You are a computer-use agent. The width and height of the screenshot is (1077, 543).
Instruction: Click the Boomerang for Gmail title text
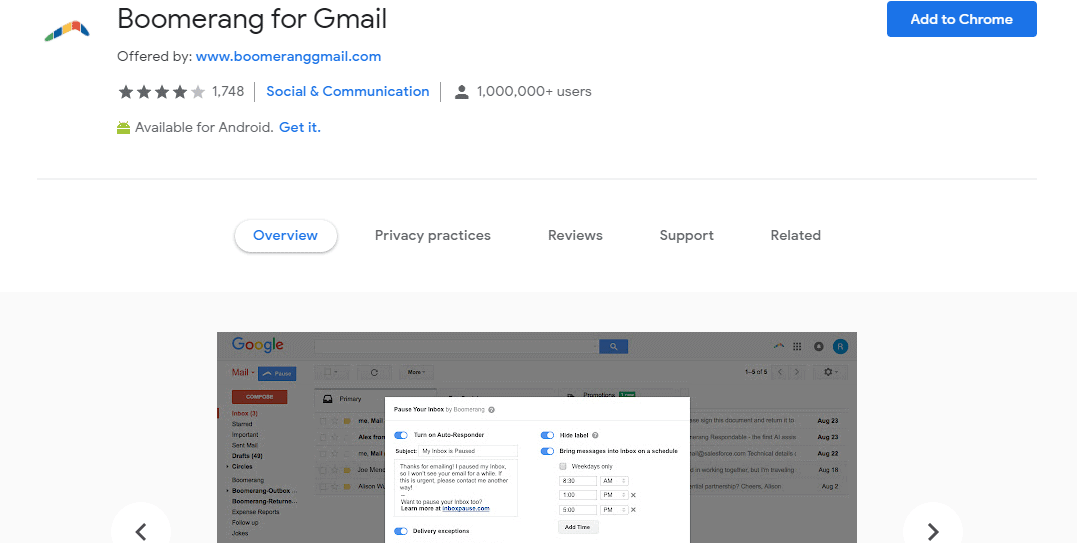tap(252, 19)
